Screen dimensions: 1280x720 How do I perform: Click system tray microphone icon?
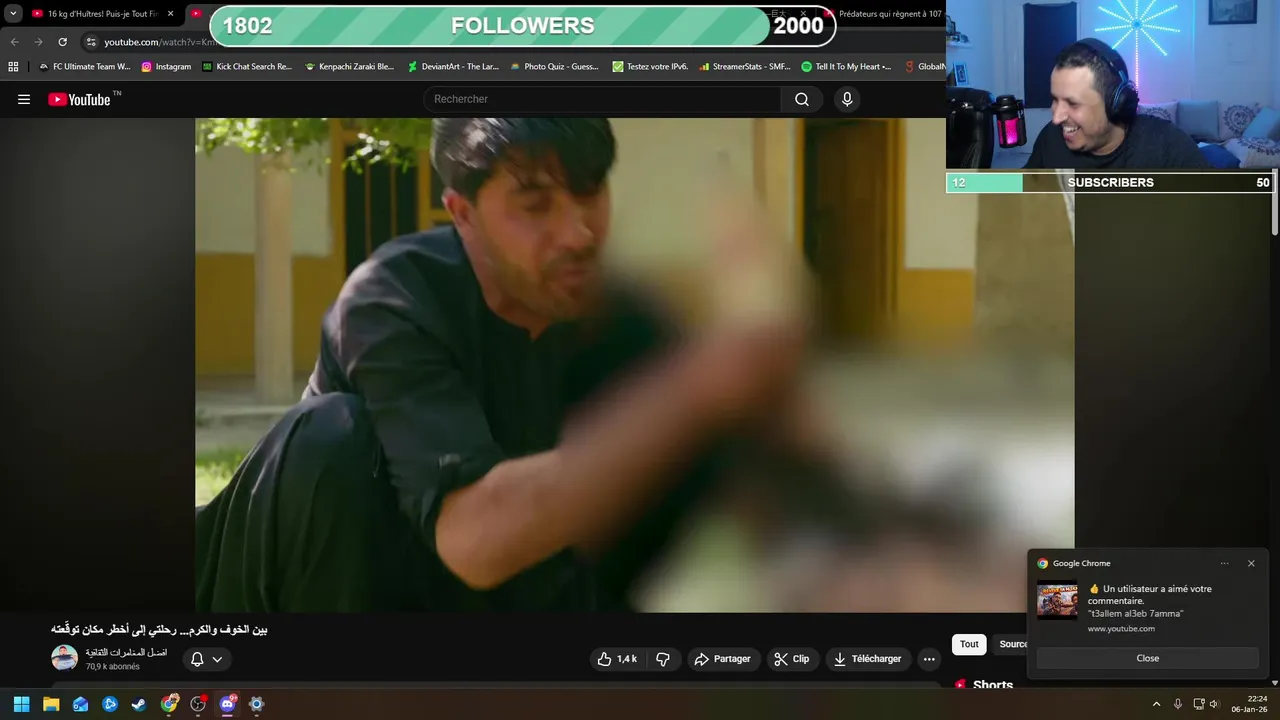click(1178, 704)
